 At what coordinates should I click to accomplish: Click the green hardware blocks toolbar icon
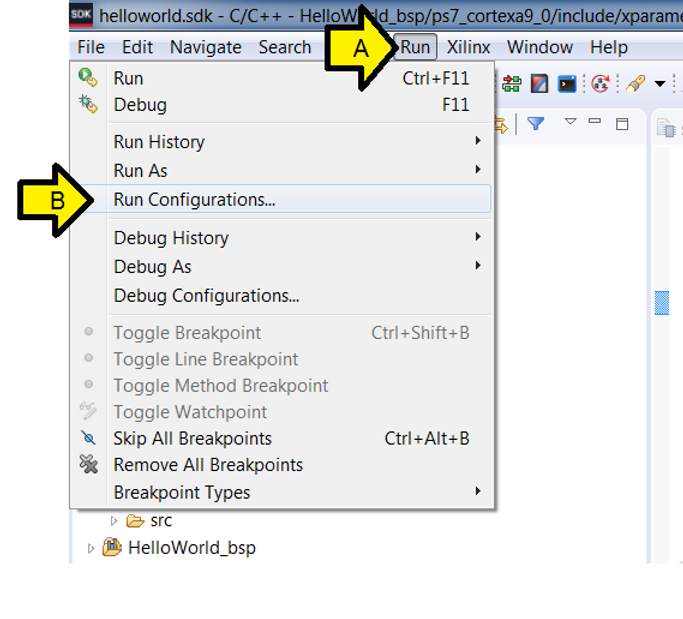coord(513,84)
